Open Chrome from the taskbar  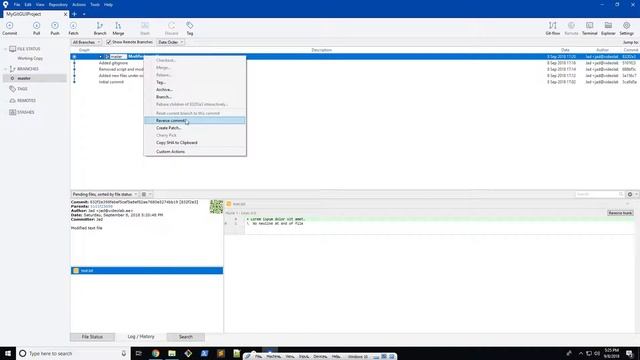pos(156,353)
